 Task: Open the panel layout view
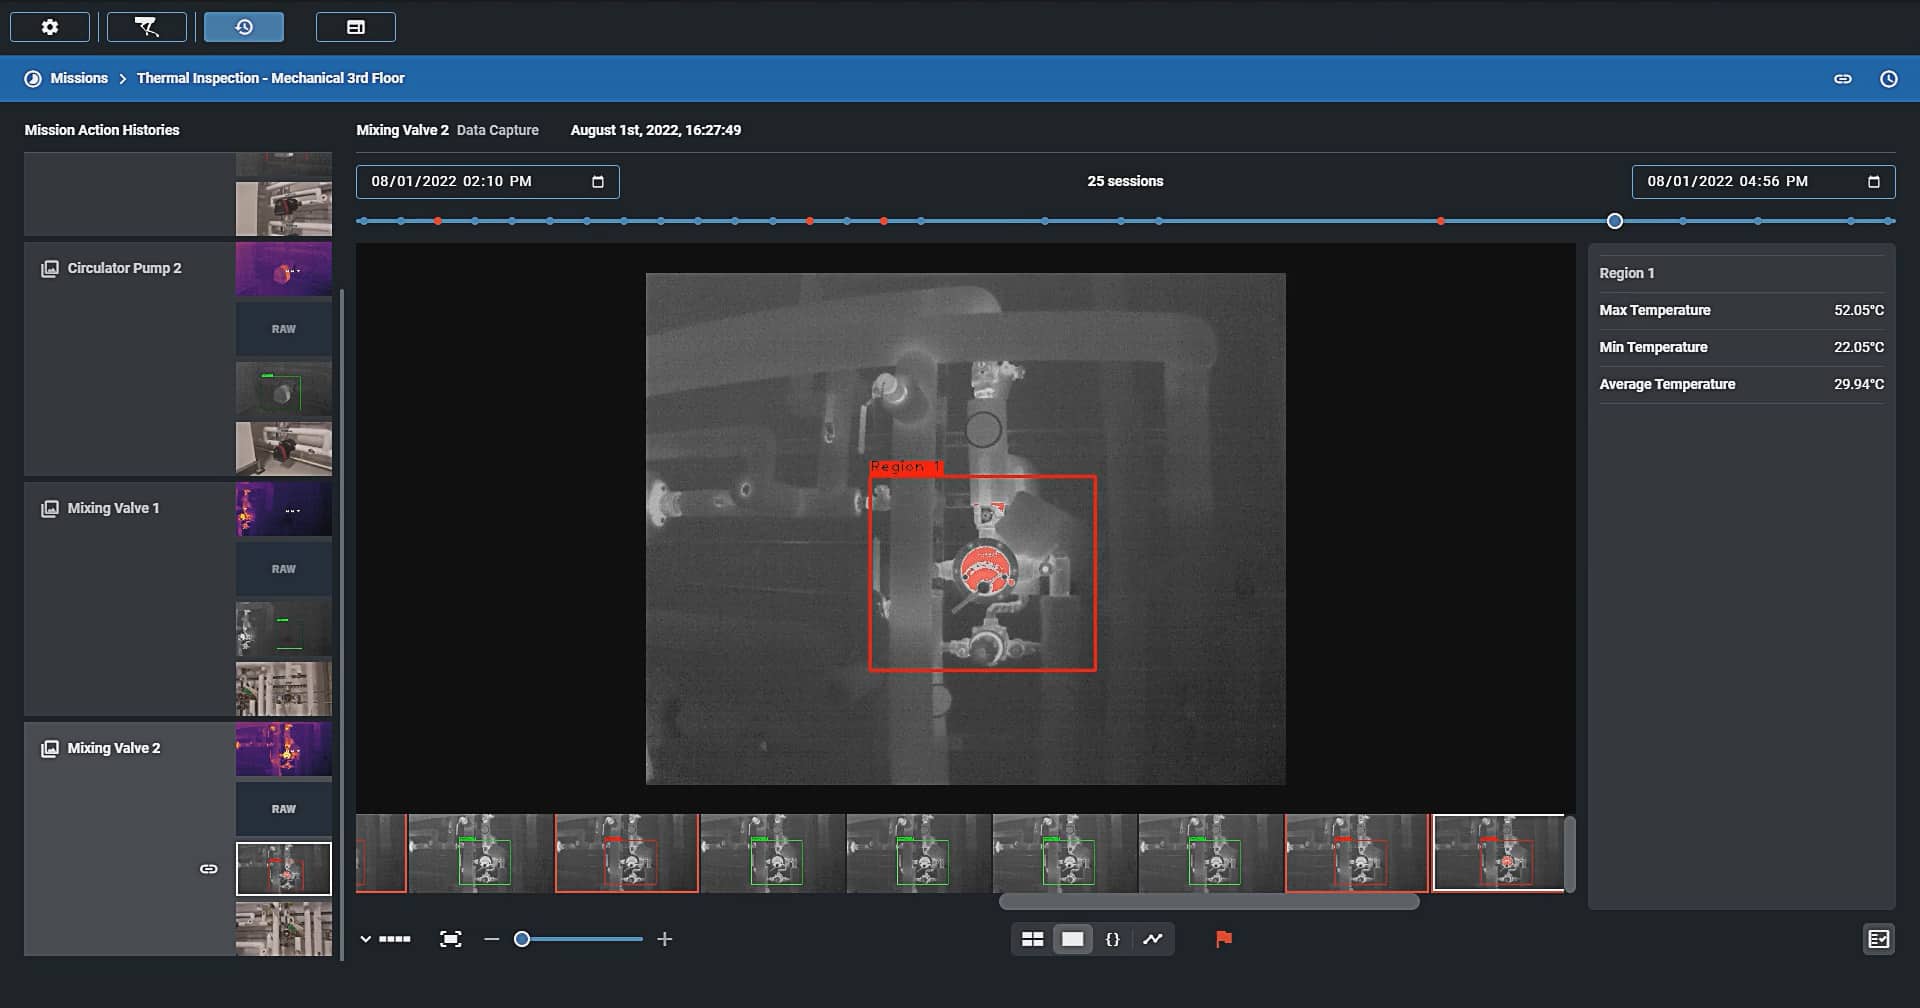click(356, 27)
